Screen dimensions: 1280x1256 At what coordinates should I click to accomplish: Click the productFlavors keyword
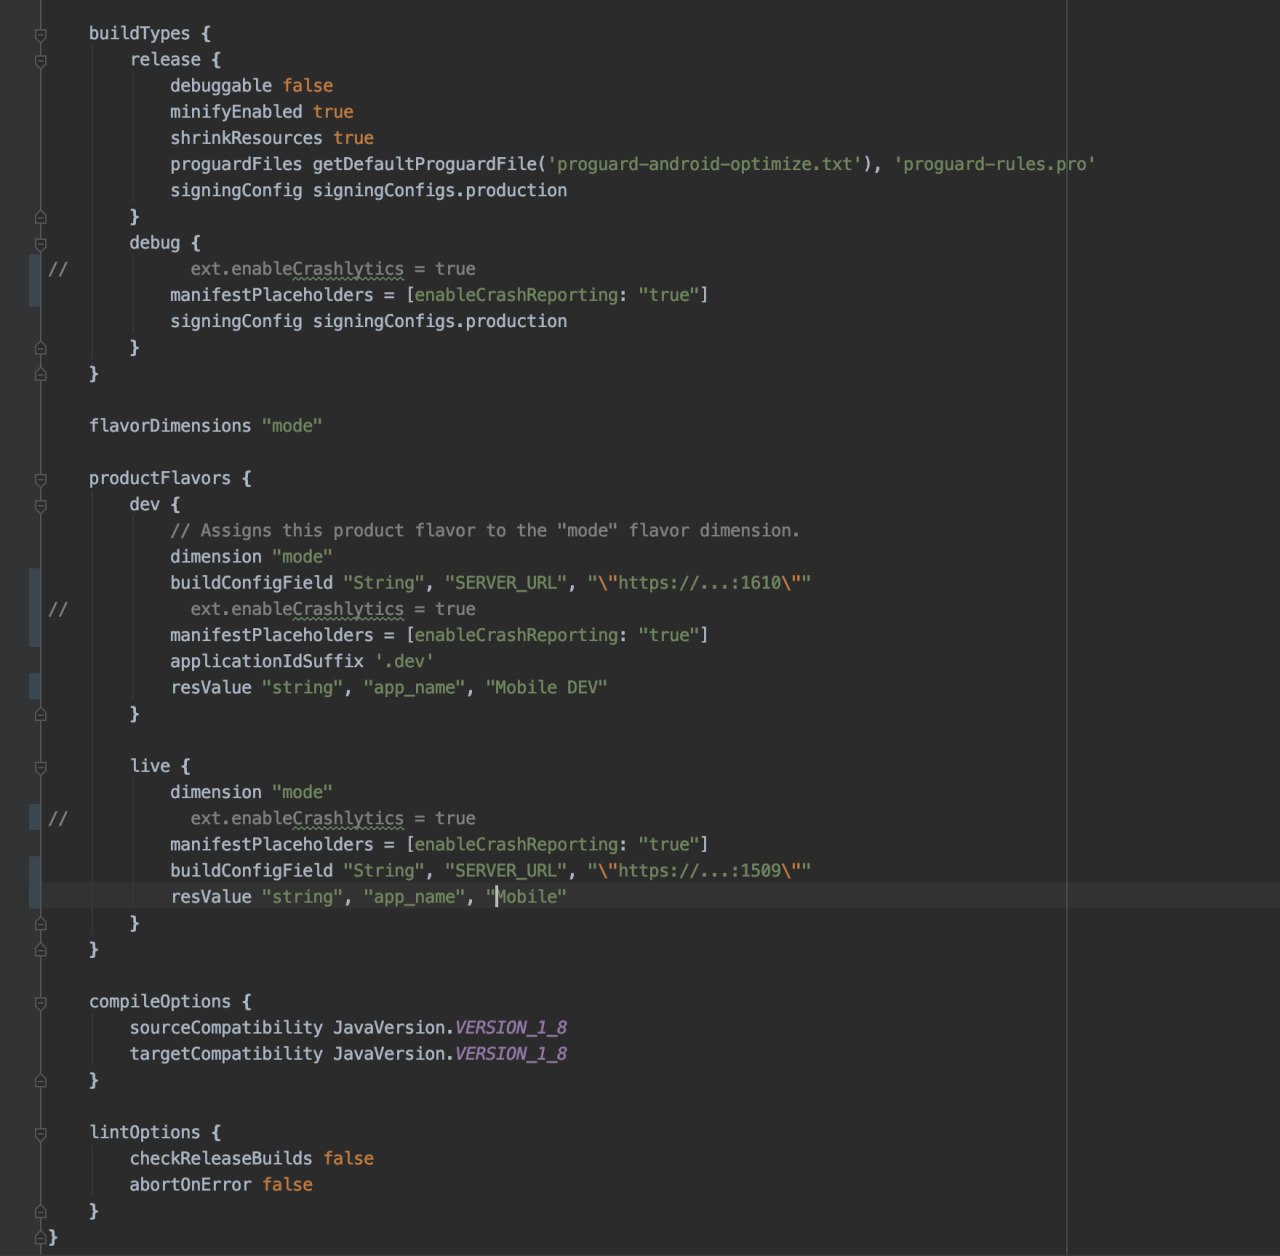[160, 478]
